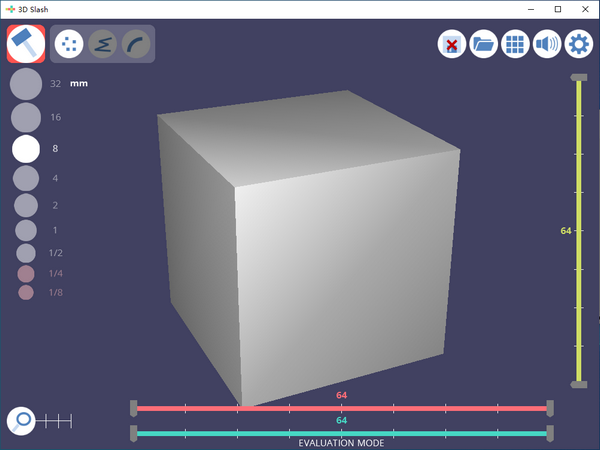
Task: Click the red horizontal axis slider
Action: point(340,408)
